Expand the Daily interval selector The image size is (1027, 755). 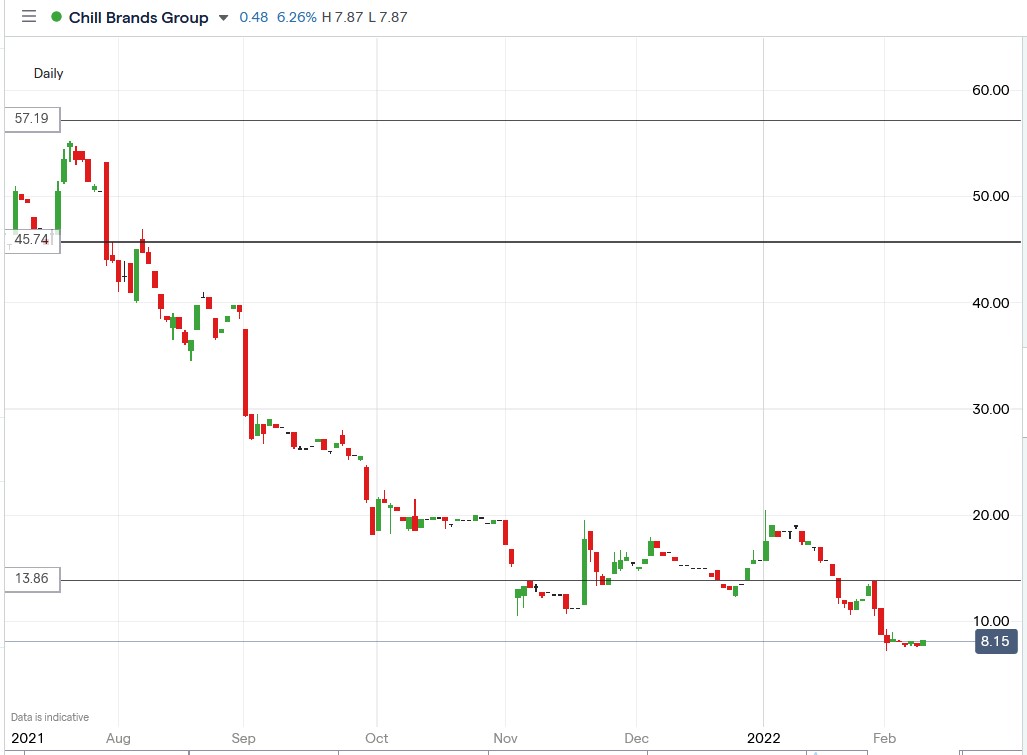pos(48,73)
